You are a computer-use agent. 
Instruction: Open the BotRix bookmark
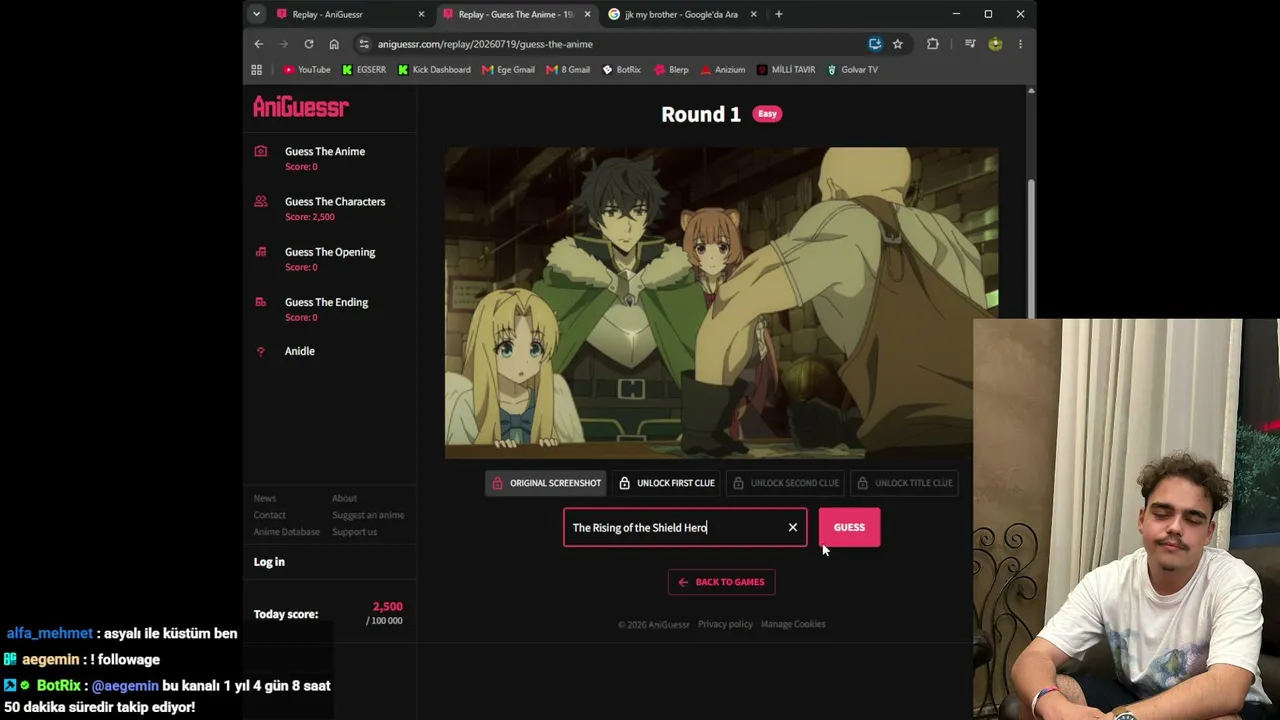point(621,70)
